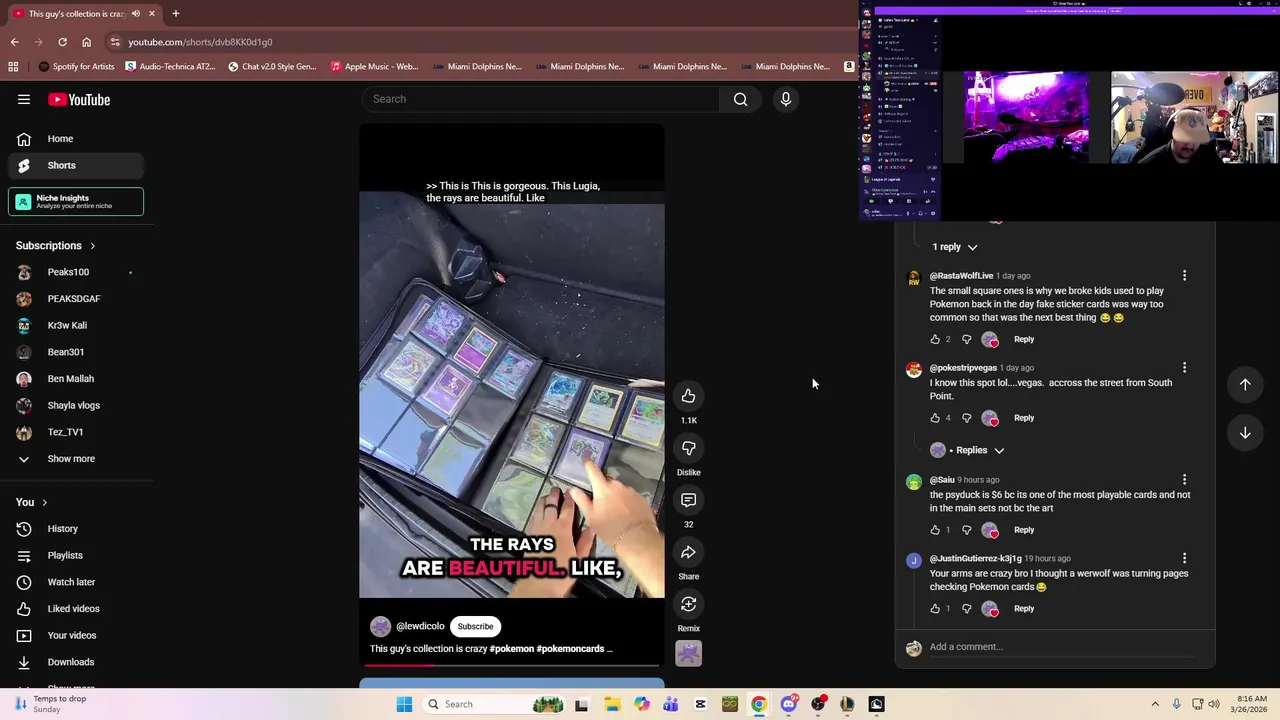This screenshot has width=1280, height=720.
Task: Open Shorts in the YouTube sidebar
Action: [76, 165]
